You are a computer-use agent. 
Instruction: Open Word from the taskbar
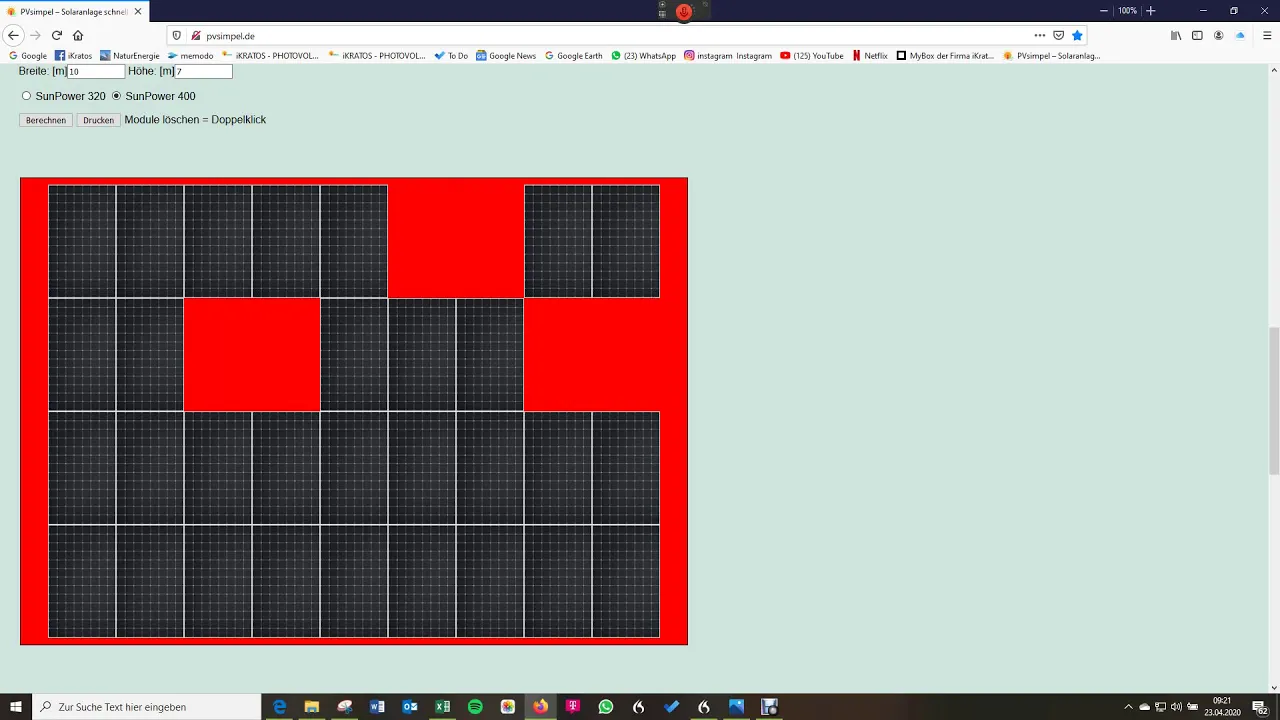[377, 706]
